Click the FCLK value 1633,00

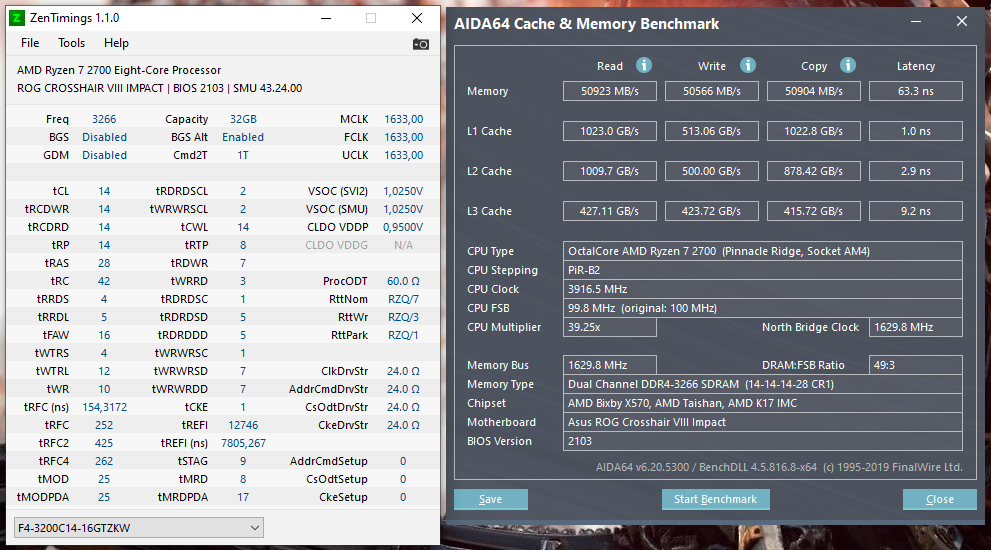coord(404,137)
